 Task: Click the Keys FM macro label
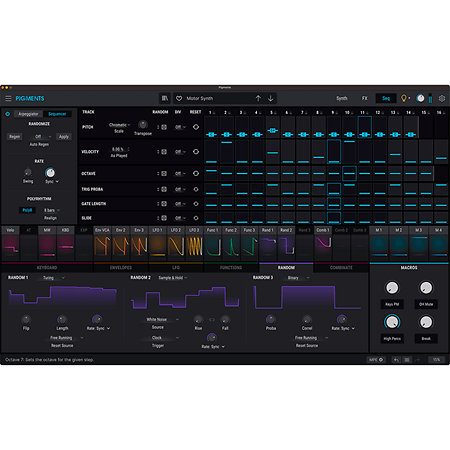pyautogui.click(x=392, y=304)
